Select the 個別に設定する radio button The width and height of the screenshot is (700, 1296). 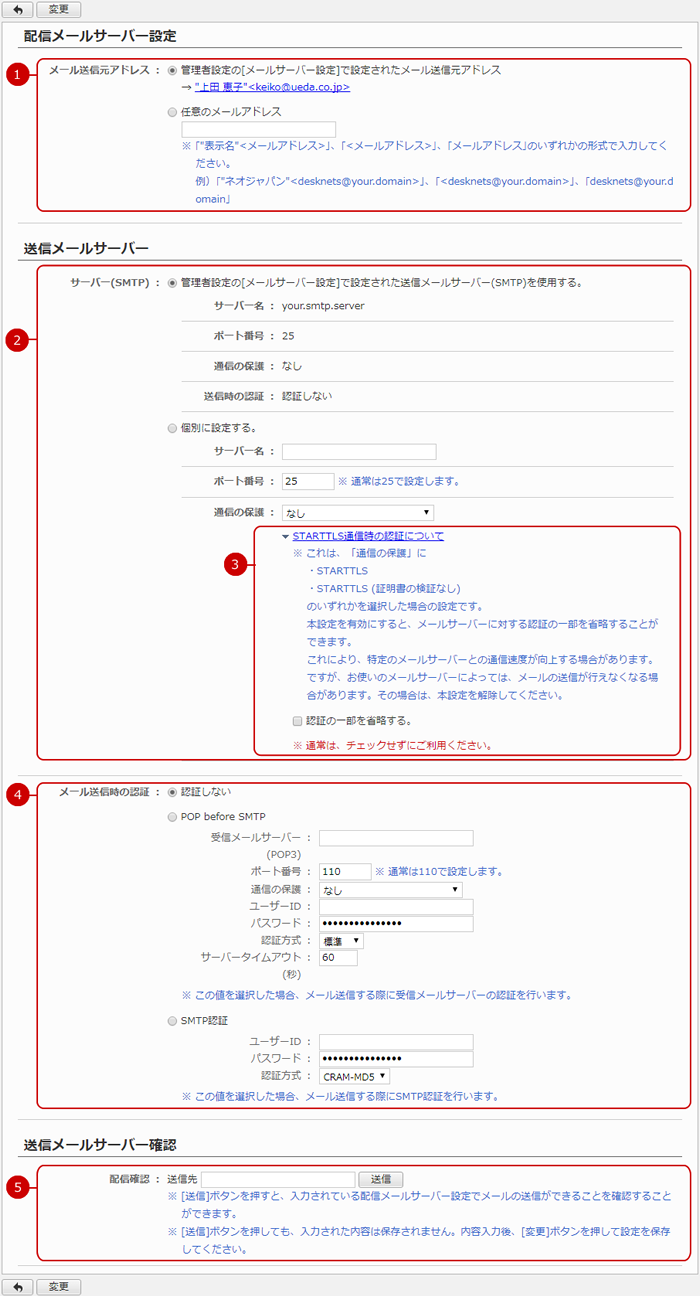[173, 428]
